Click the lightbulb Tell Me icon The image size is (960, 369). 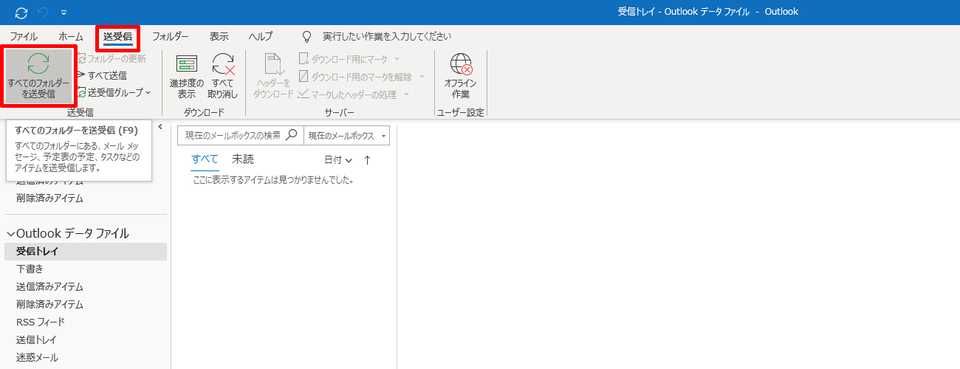pos(308,37)
